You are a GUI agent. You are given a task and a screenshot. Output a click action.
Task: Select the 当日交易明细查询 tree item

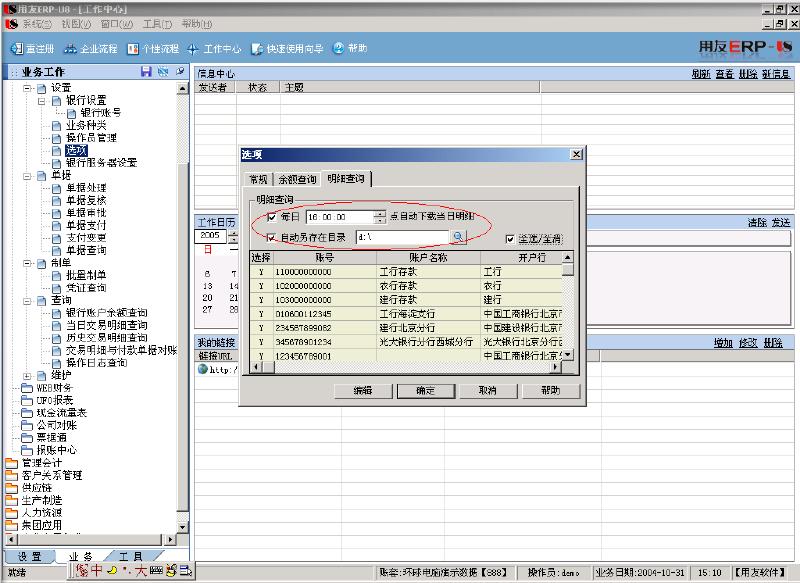click(107, 325)
